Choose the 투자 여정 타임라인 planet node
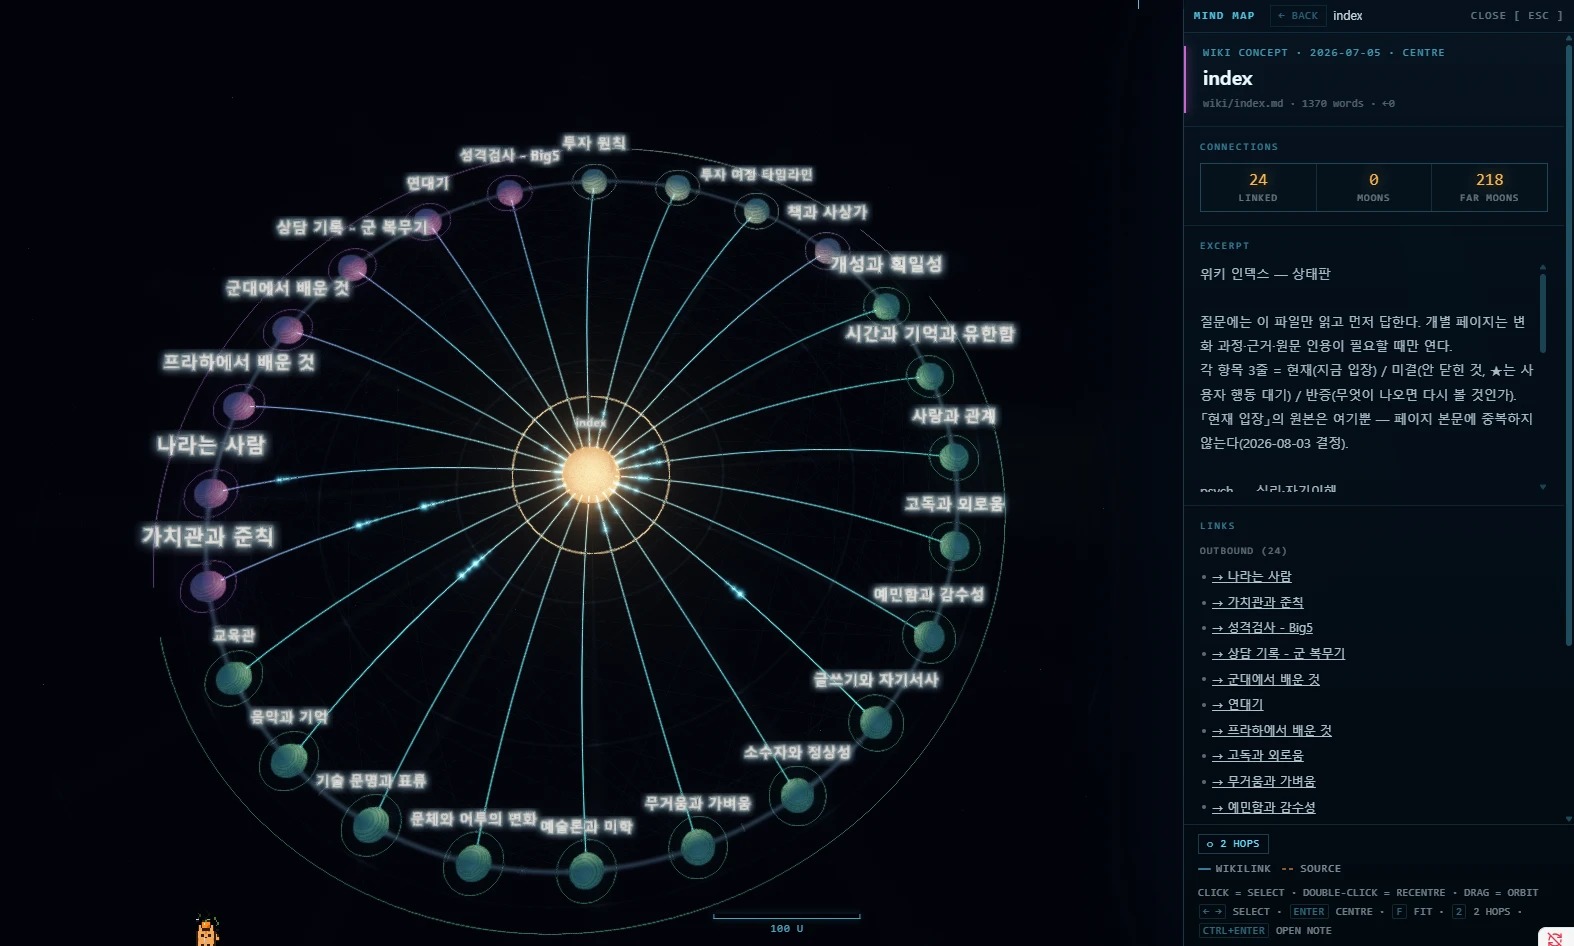This screenshot has height=946, width=1574. [x=757, y=211]
